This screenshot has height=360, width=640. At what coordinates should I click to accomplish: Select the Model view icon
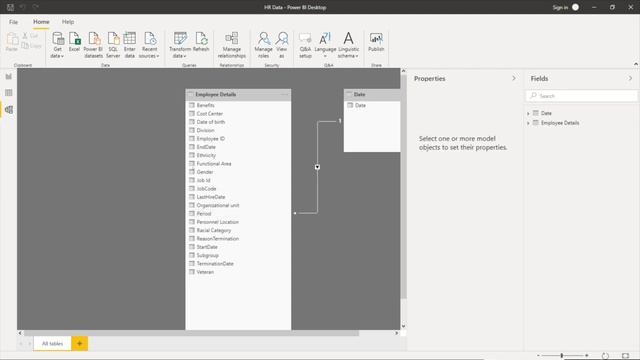pyautogui.click(x=9, y=109)
